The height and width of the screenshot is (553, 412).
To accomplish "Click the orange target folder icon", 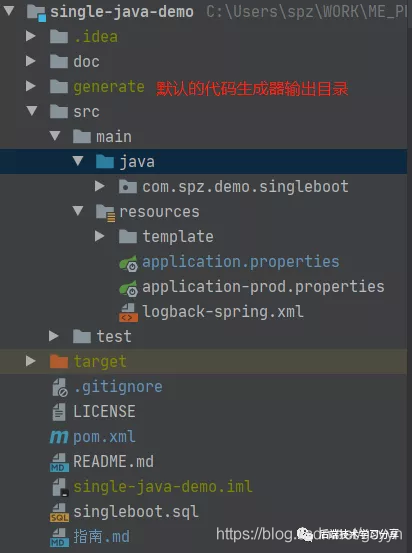I will (59, 361).
